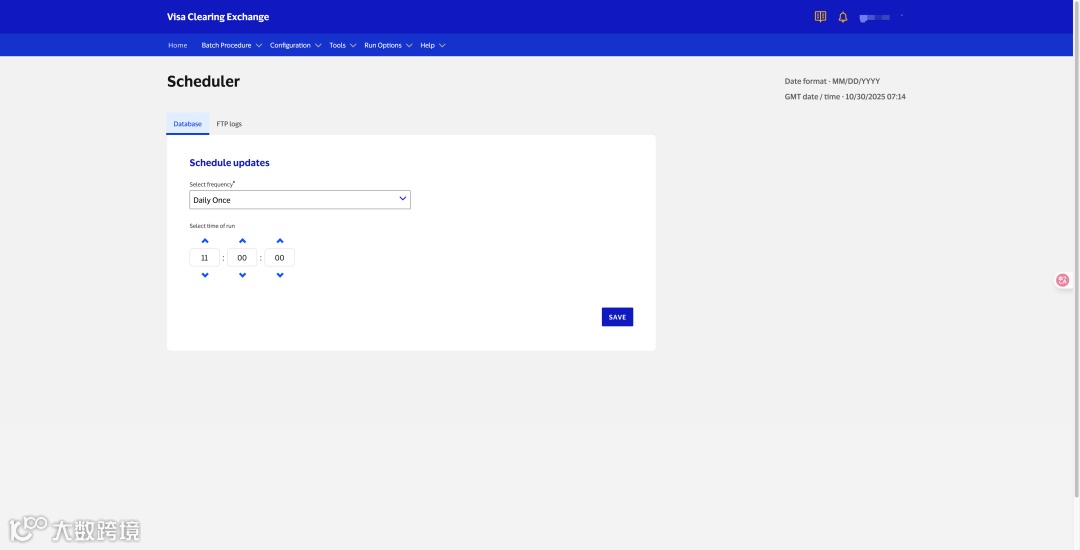Click the page vertical scrollbar
Screen dimensions: 1080x550
click(x=1077, y=248)
